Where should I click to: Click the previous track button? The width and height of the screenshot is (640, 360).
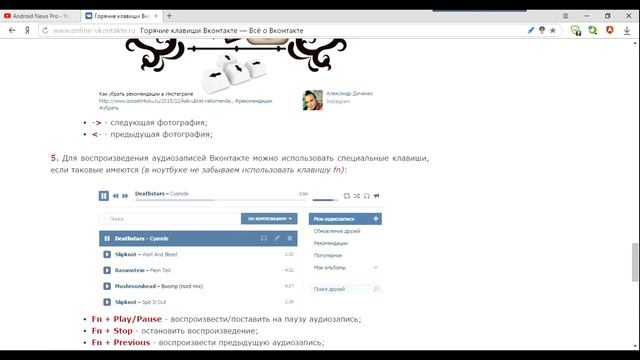pyautogui.click(x=116, y=196)
